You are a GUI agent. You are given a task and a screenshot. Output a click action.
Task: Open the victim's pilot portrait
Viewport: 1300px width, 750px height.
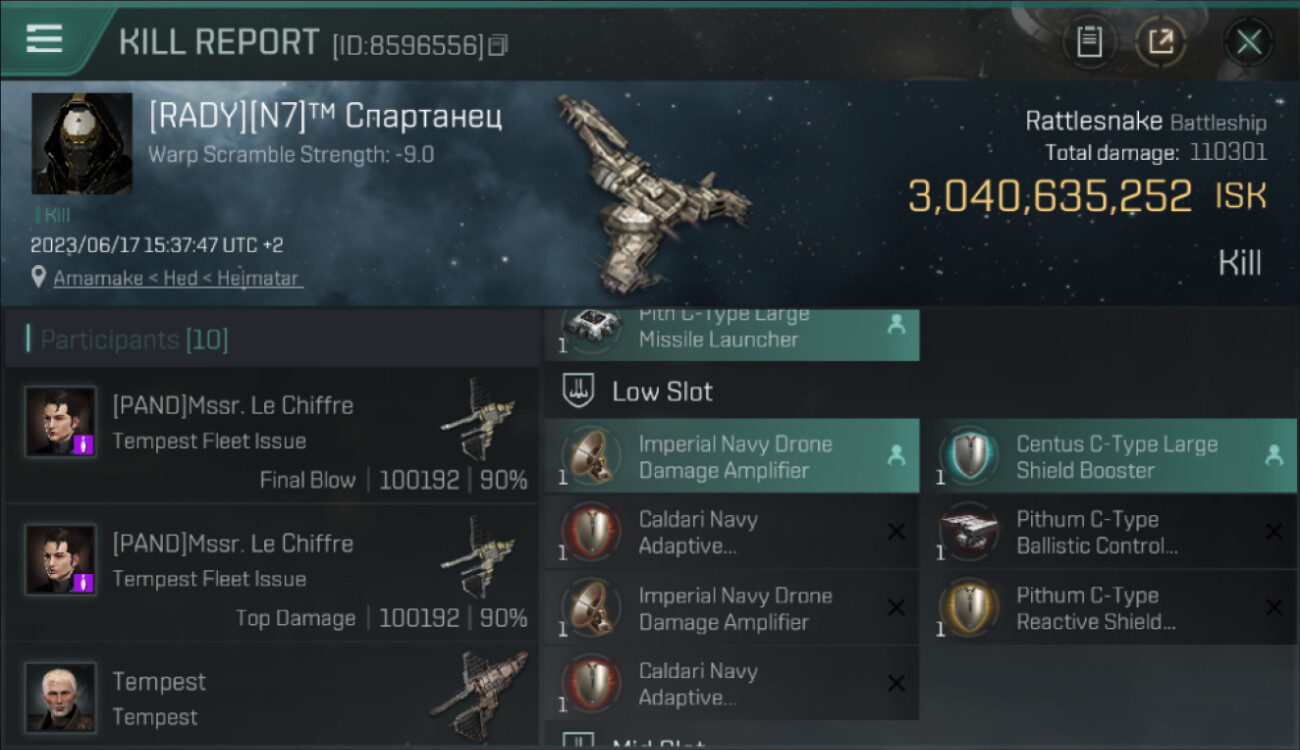point(82,144)
